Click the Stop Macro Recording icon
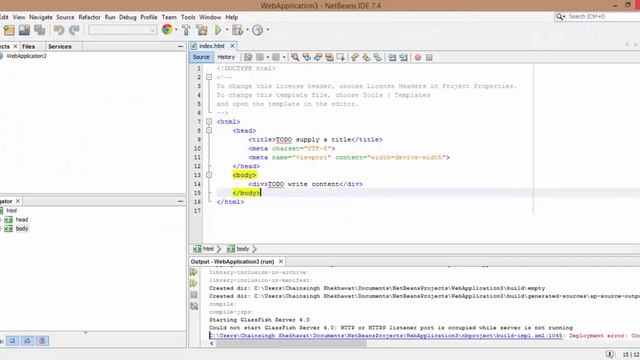 (x=429, y=58)
